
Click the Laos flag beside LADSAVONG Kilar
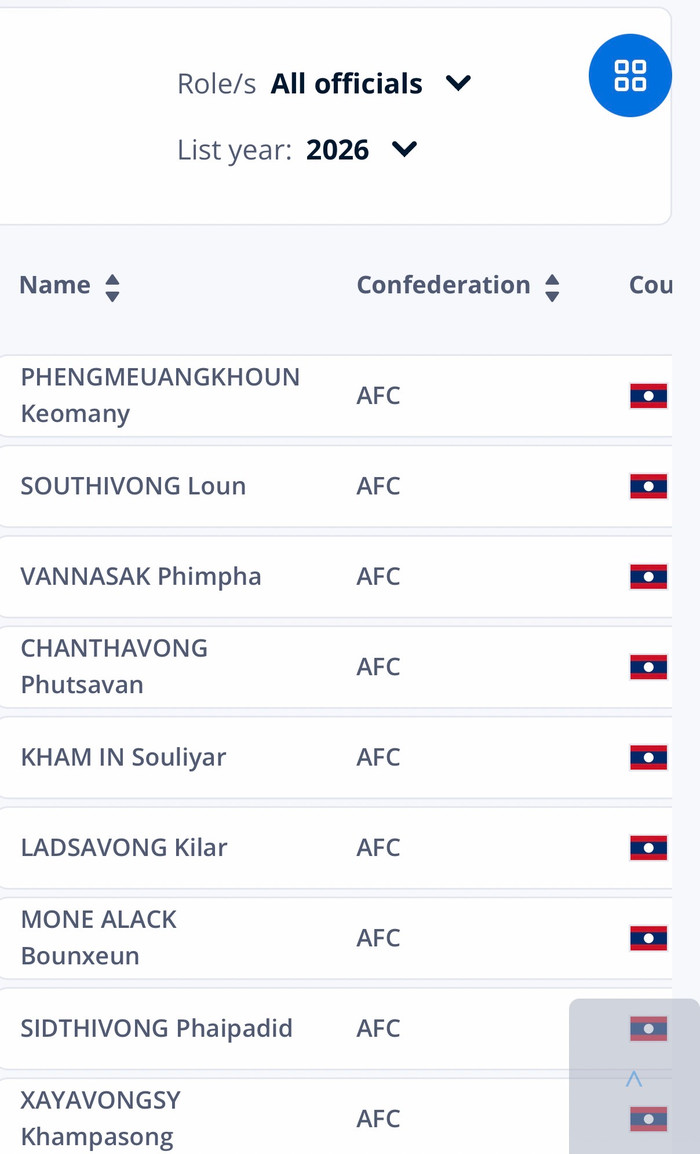point(648,848)
